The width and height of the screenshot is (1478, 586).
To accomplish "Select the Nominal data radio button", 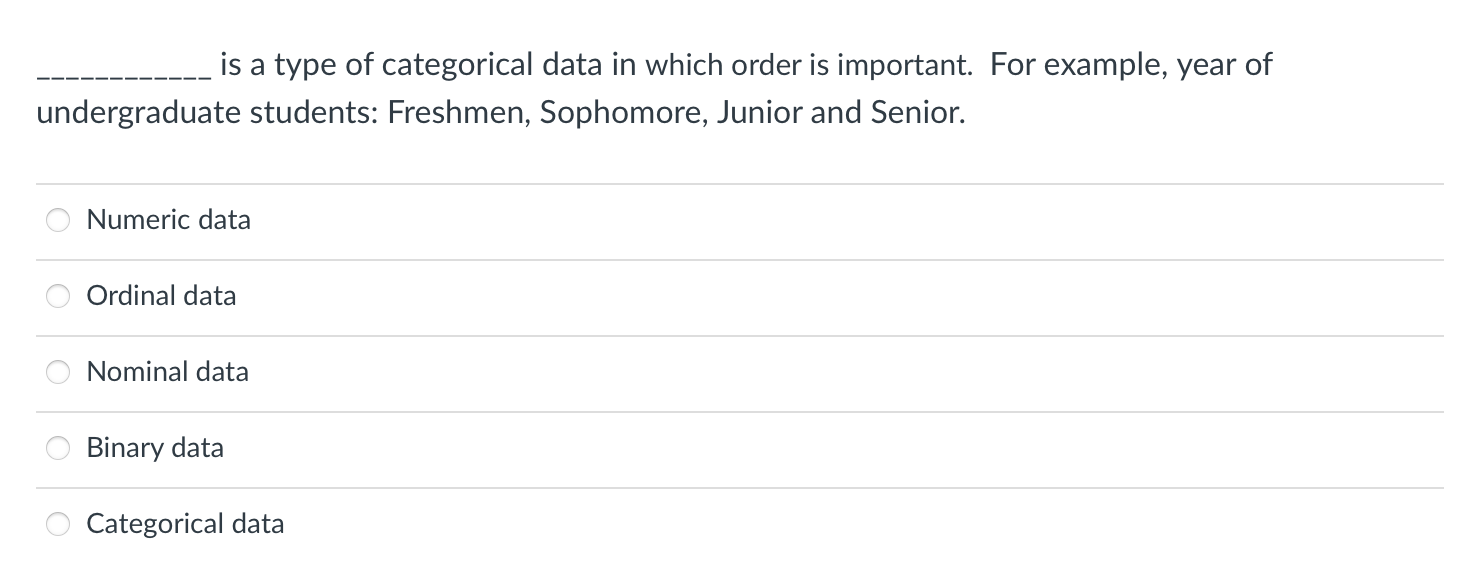I will (x=58, y=372).
